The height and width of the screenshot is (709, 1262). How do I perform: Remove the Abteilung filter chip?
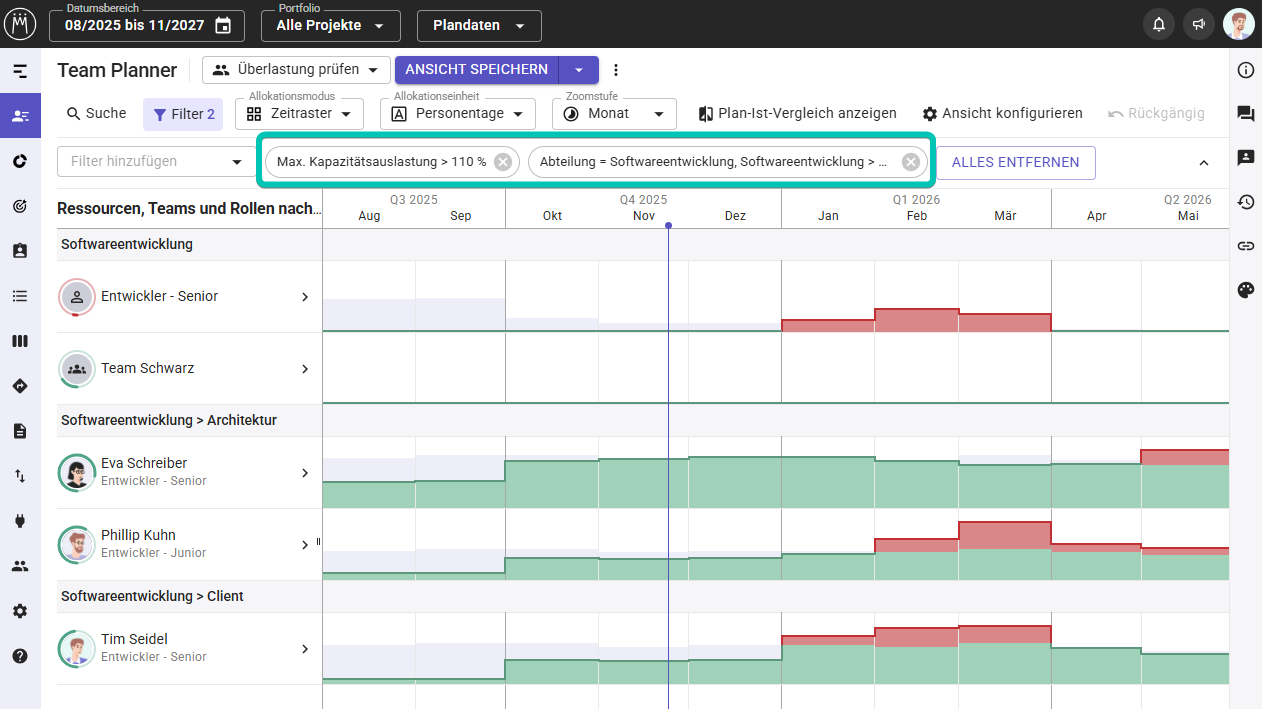[910, 162]
